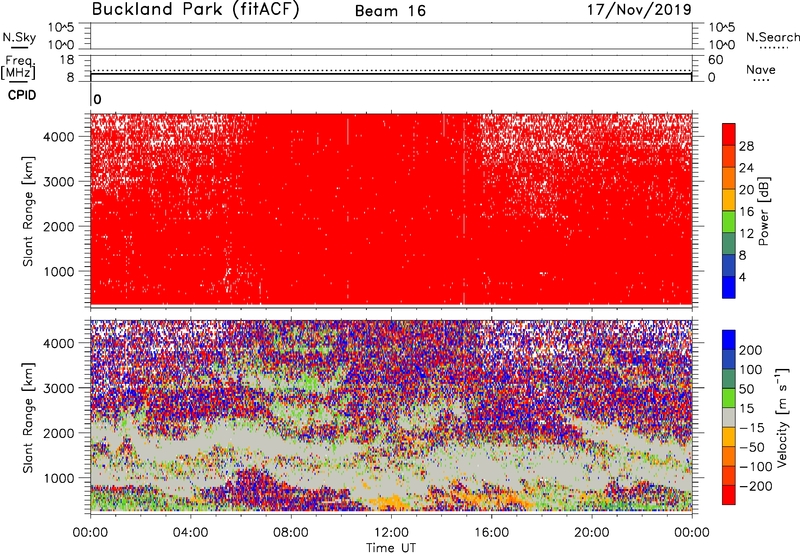This screenshot has height=554, width=800.
Task: Click the 'N.Search' legend label
Action: [x=773, y=37]
